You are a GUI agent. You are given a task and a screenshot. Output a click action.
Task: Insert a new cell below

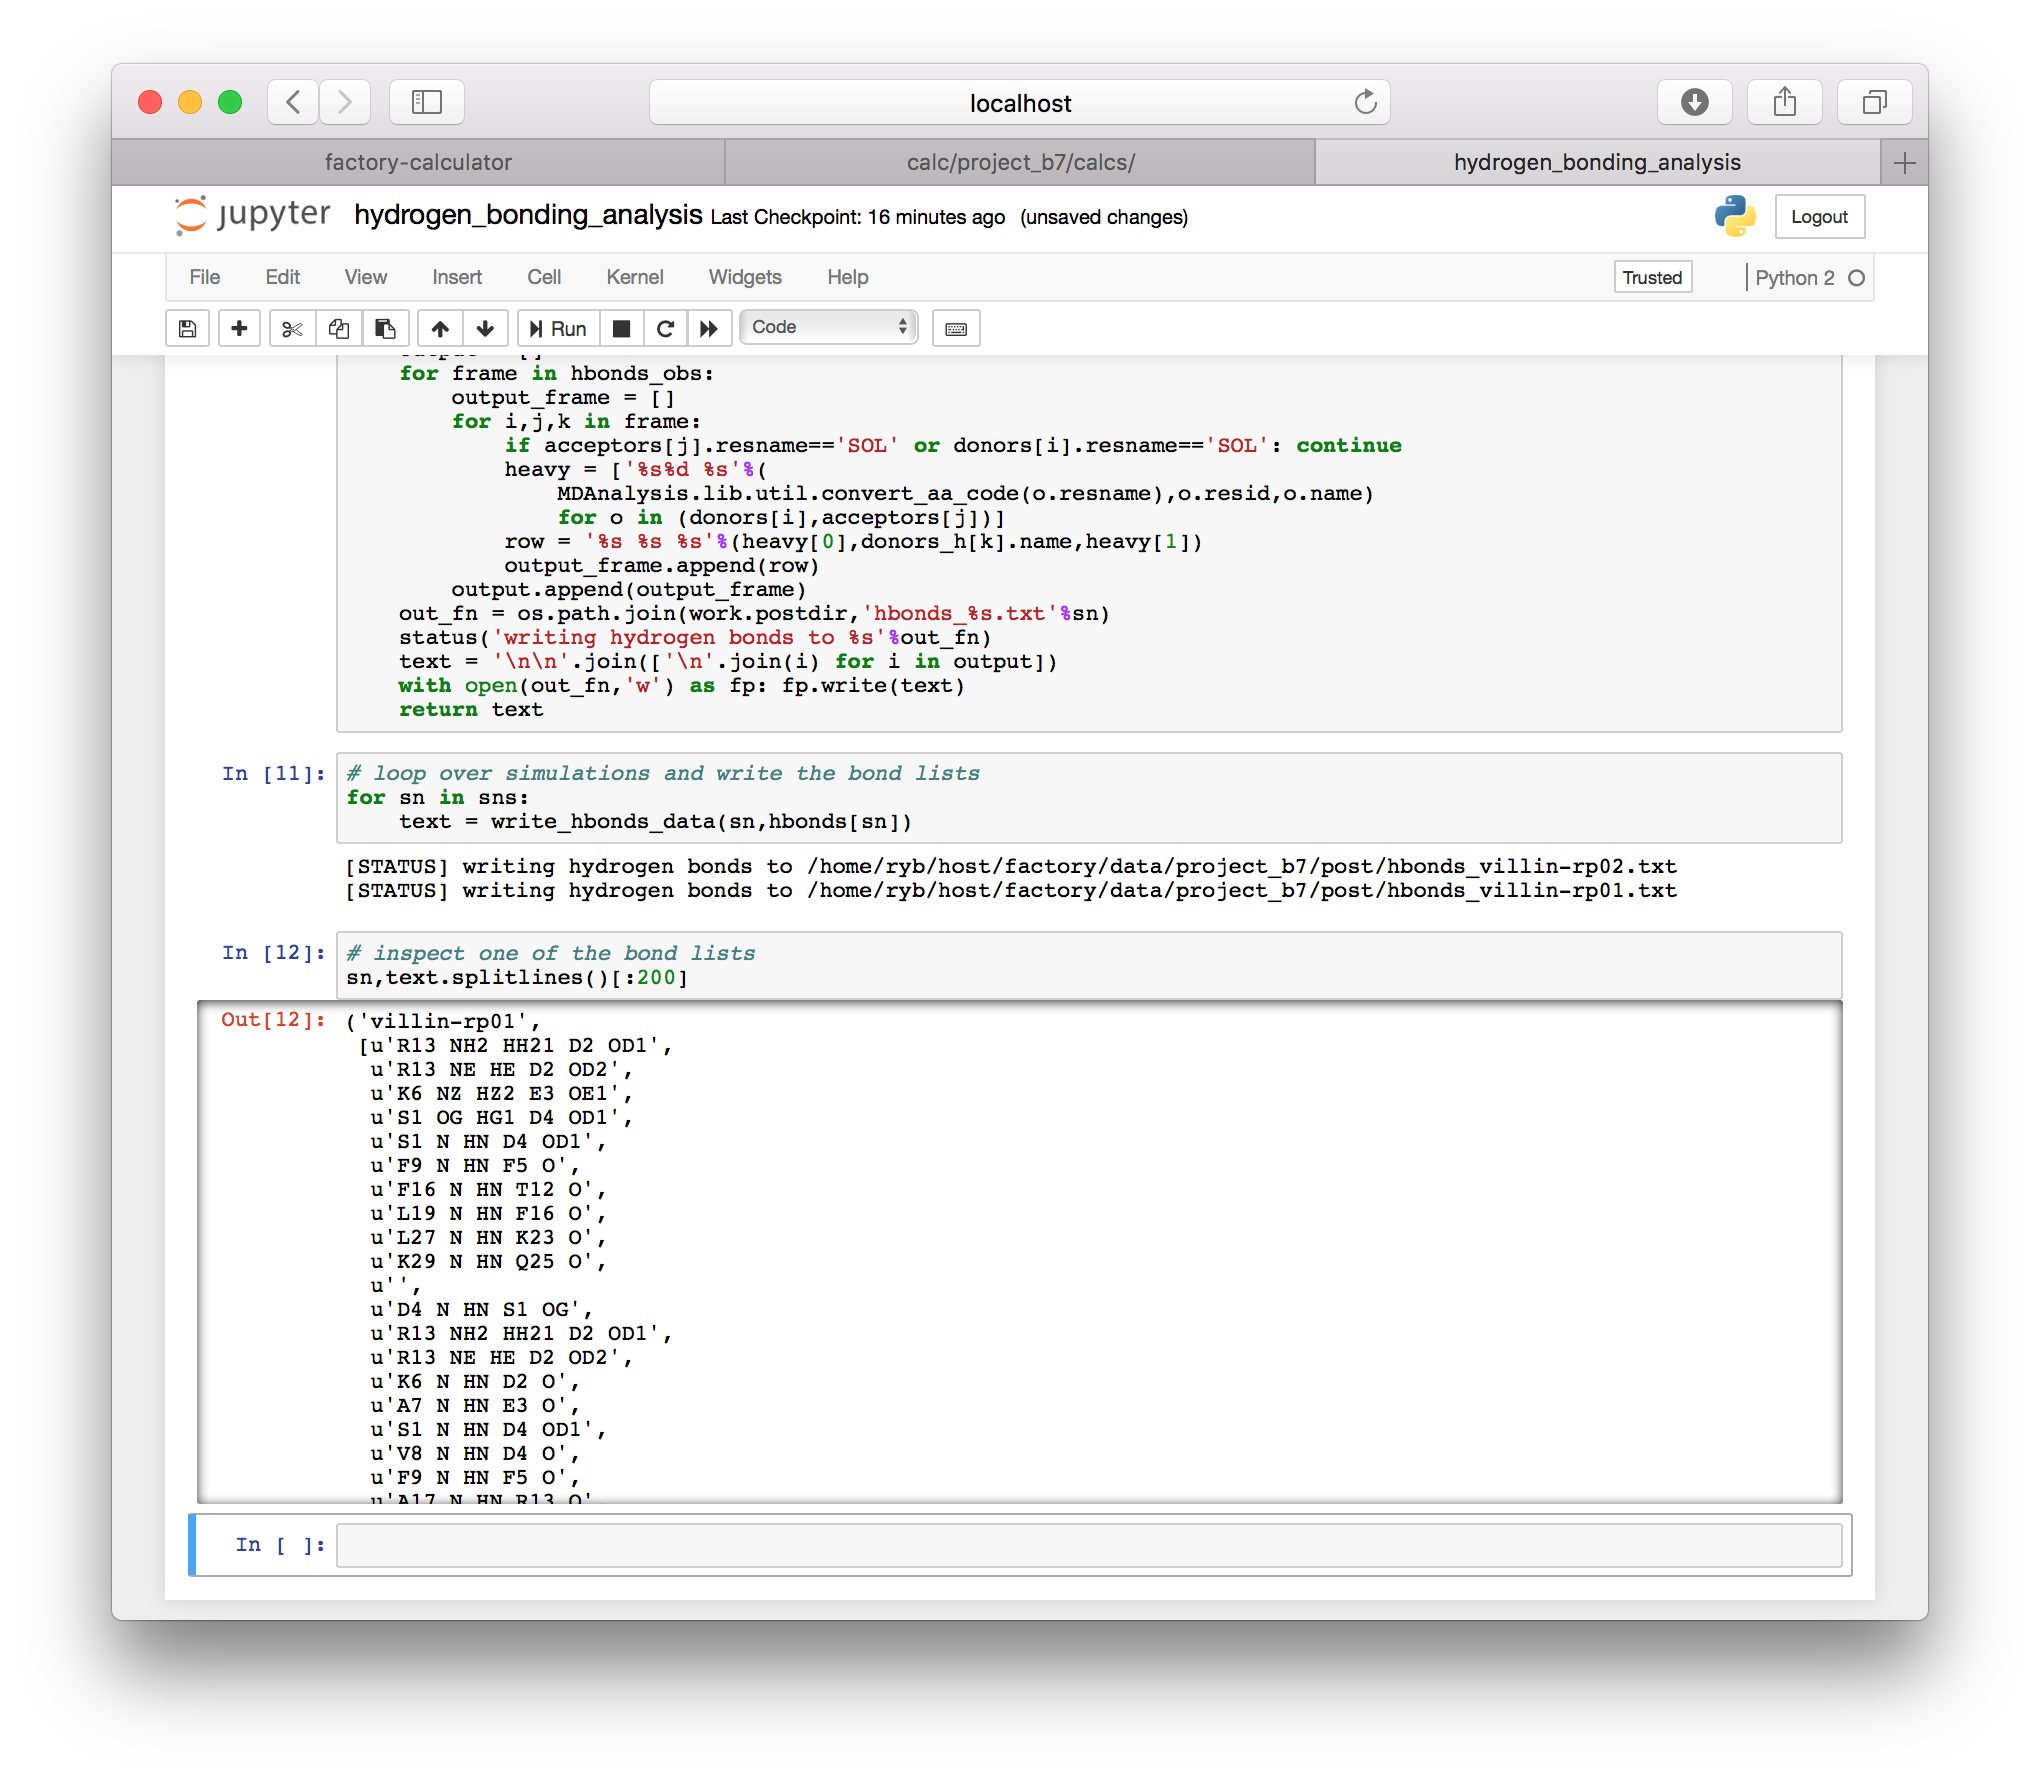[239, 328]
